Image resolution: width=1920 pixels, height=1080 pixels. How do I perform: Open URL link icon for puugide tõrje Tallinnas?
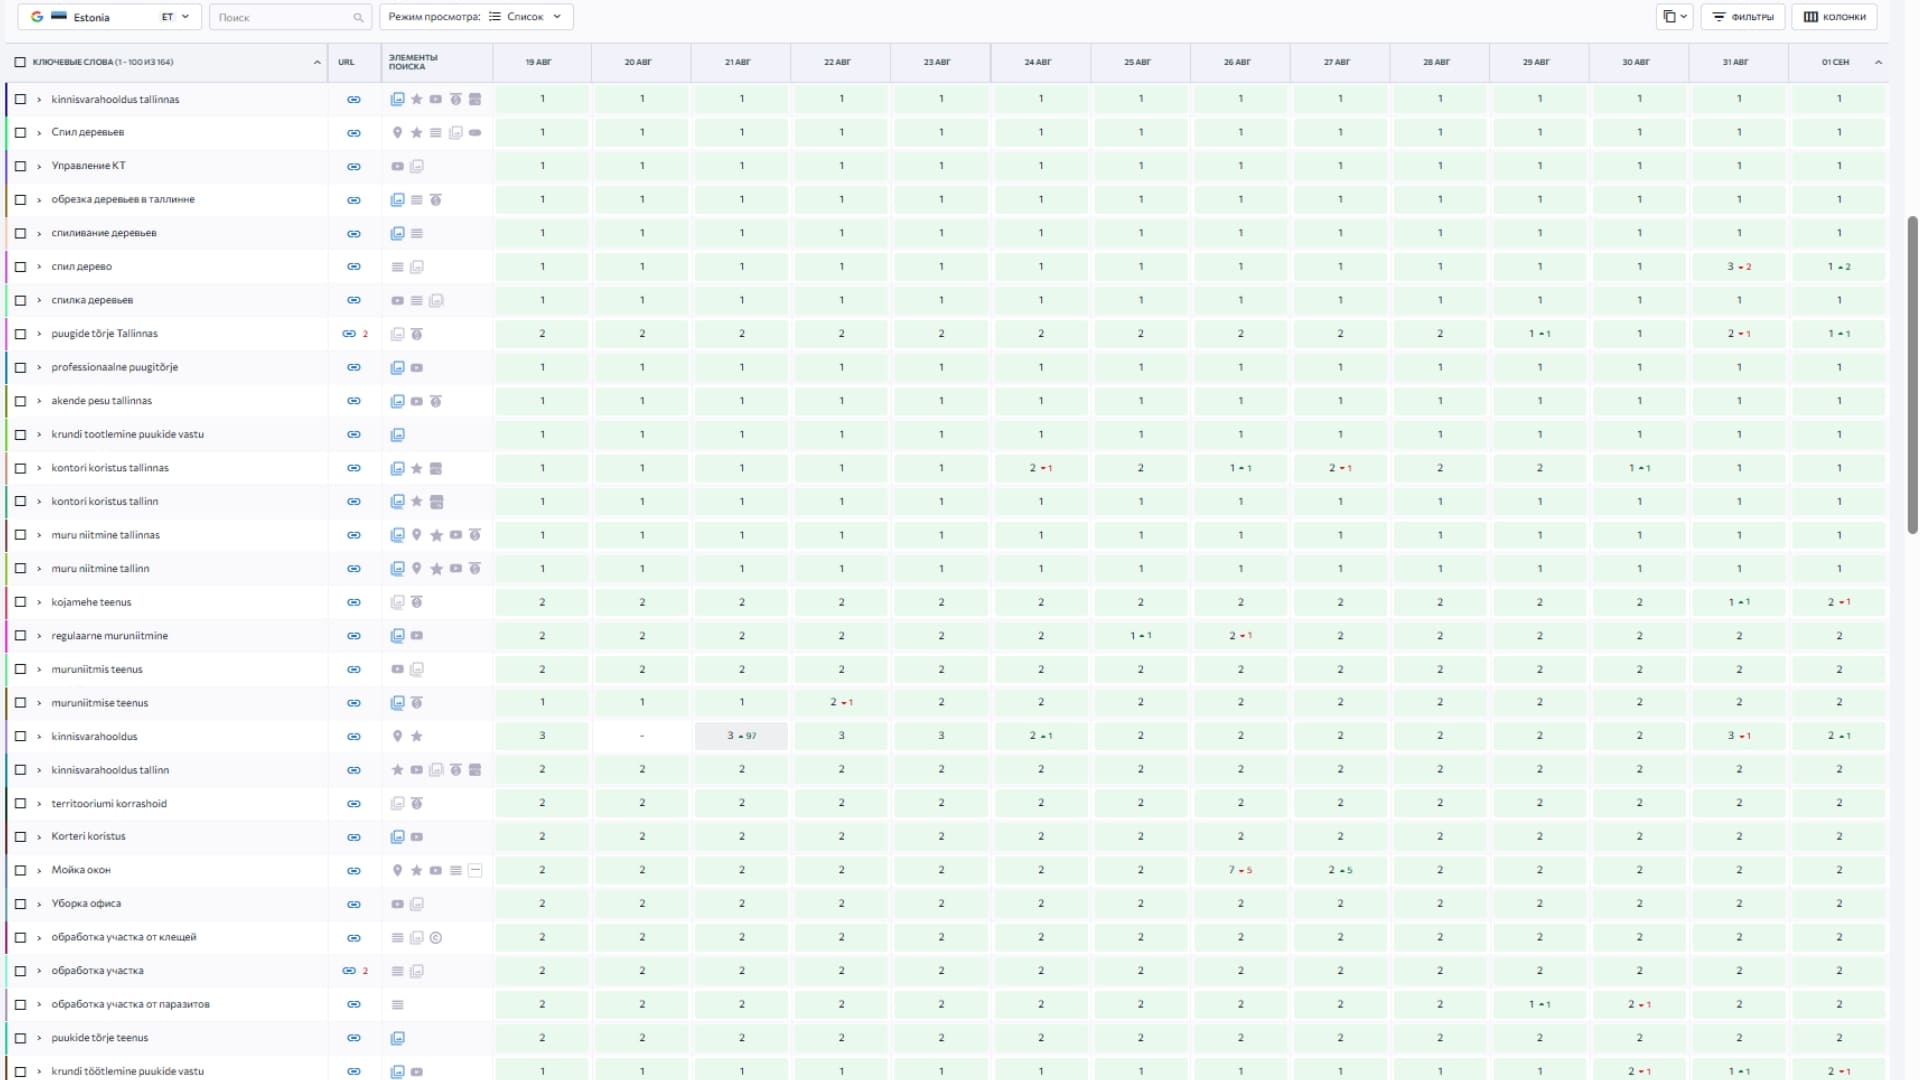[x=349, y=334]
